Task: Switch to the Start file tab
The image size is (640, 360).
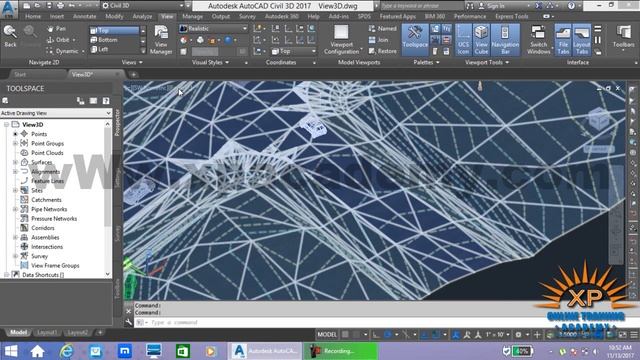Action: pyautogui.click(x=20, y=74)
